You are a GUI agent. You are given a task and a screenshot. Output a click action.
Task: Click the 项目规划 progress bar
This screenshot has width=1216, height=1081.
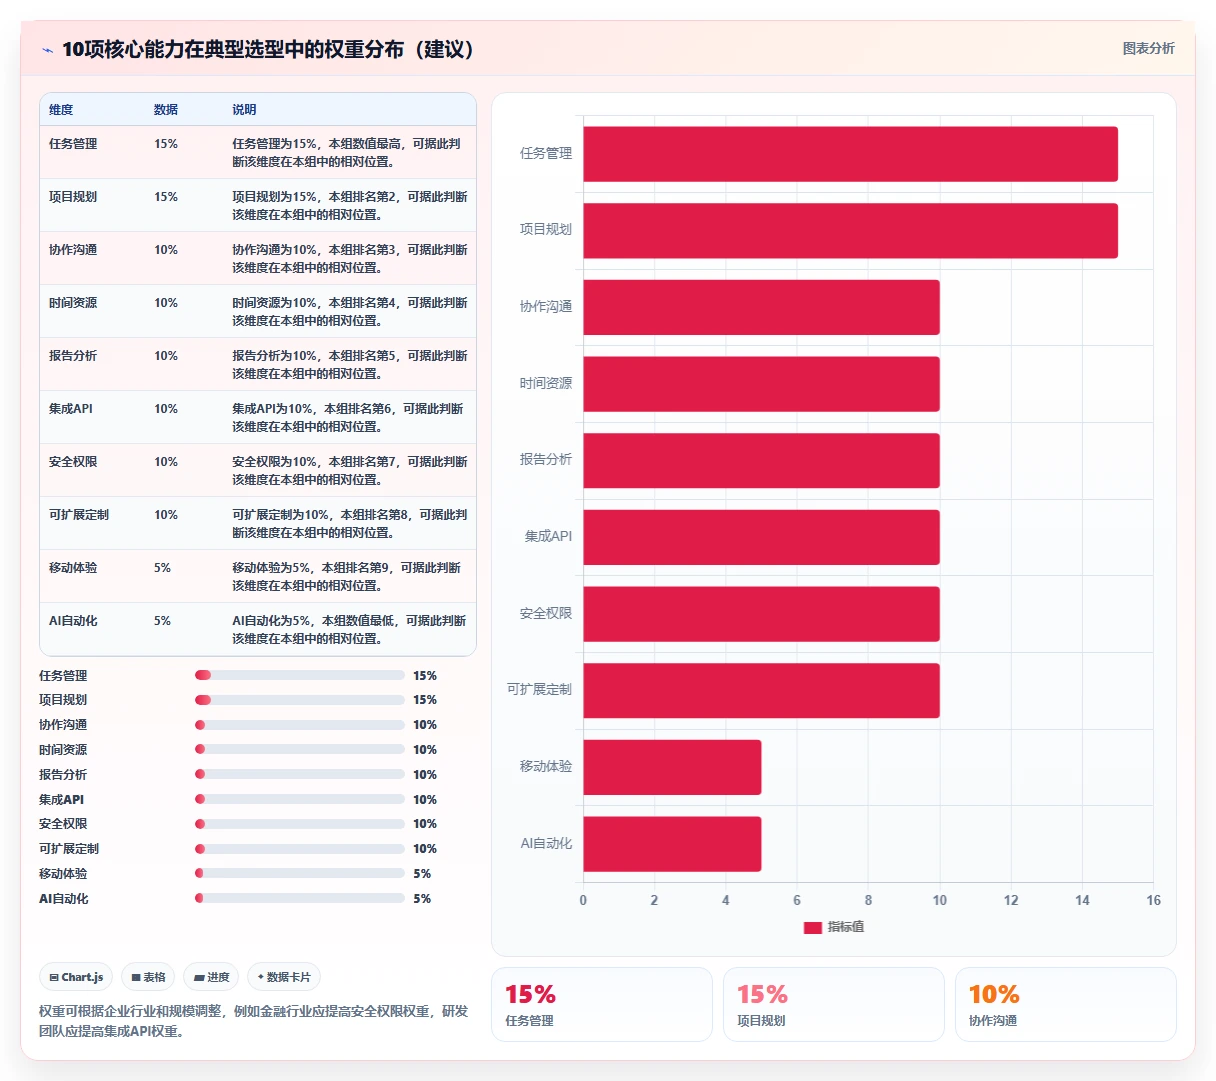pyautogui.click(x=300, y=700)
